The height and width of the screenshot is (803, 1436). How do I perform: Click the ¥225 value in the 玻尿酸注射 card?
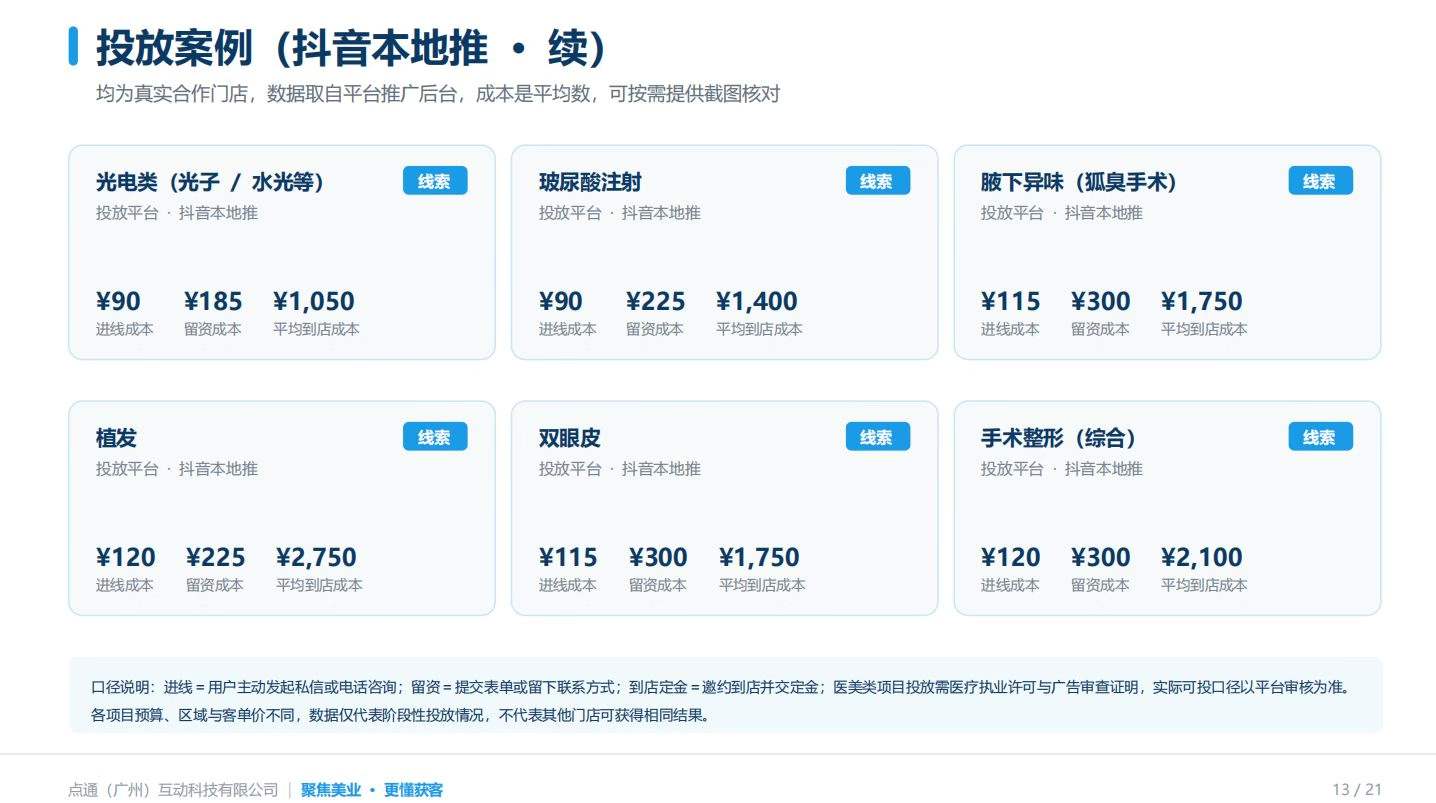click(x=656, y=301)
